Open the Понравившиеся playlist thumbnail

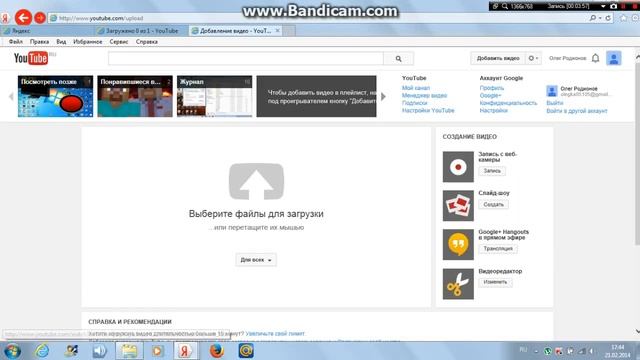pyautogui.click(x=135, y=96)
